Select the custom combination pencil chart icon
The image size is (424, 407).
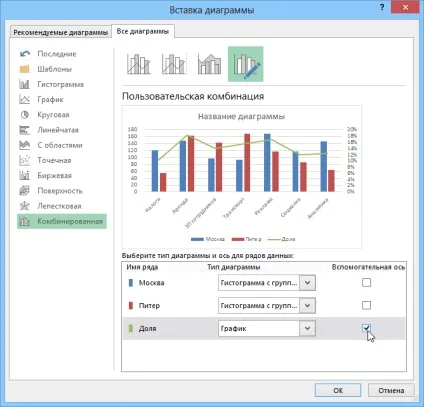click(x=246, y=64)
